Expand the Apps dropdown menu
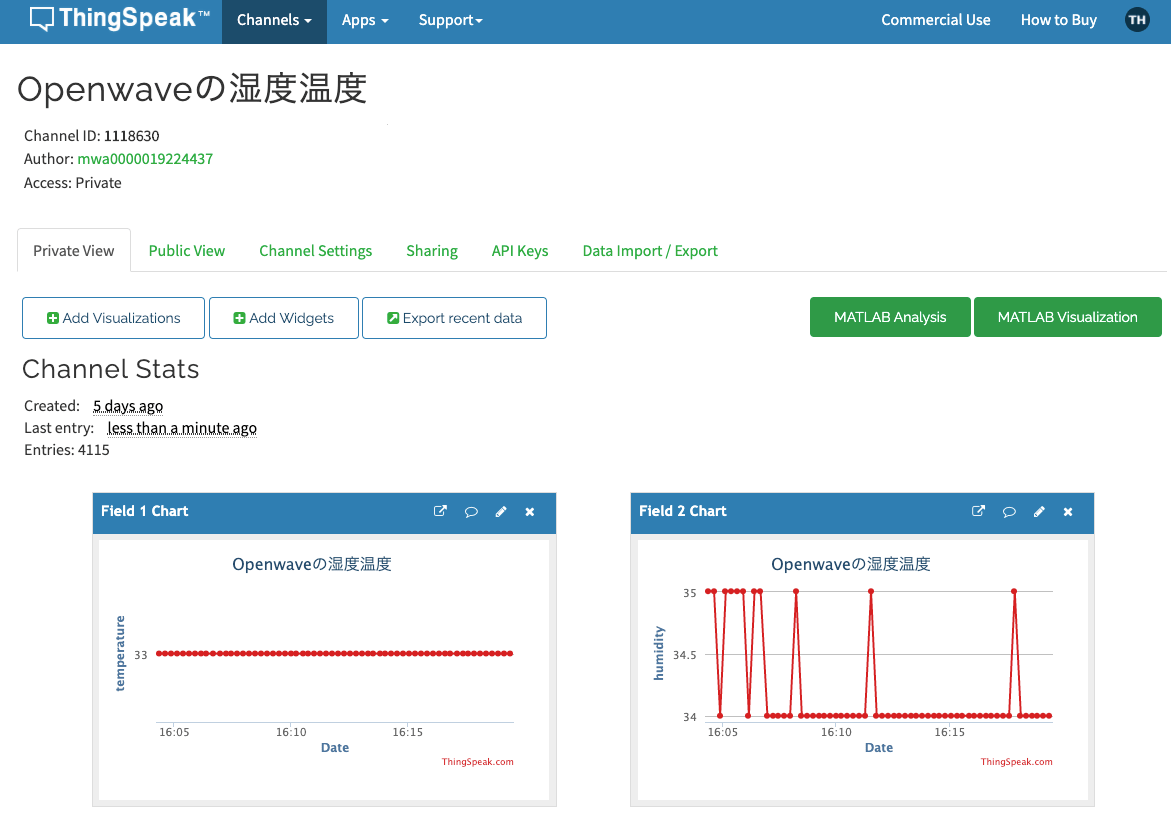 pos(365,21)
